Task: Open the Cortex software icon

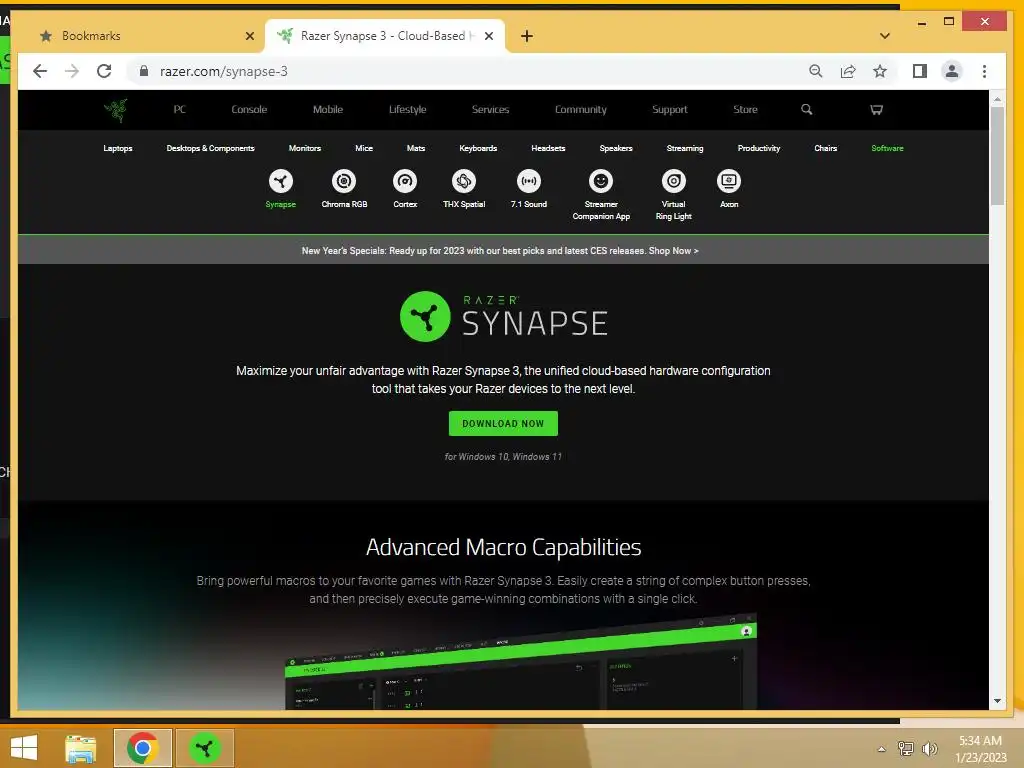Action: click(405, 182)
